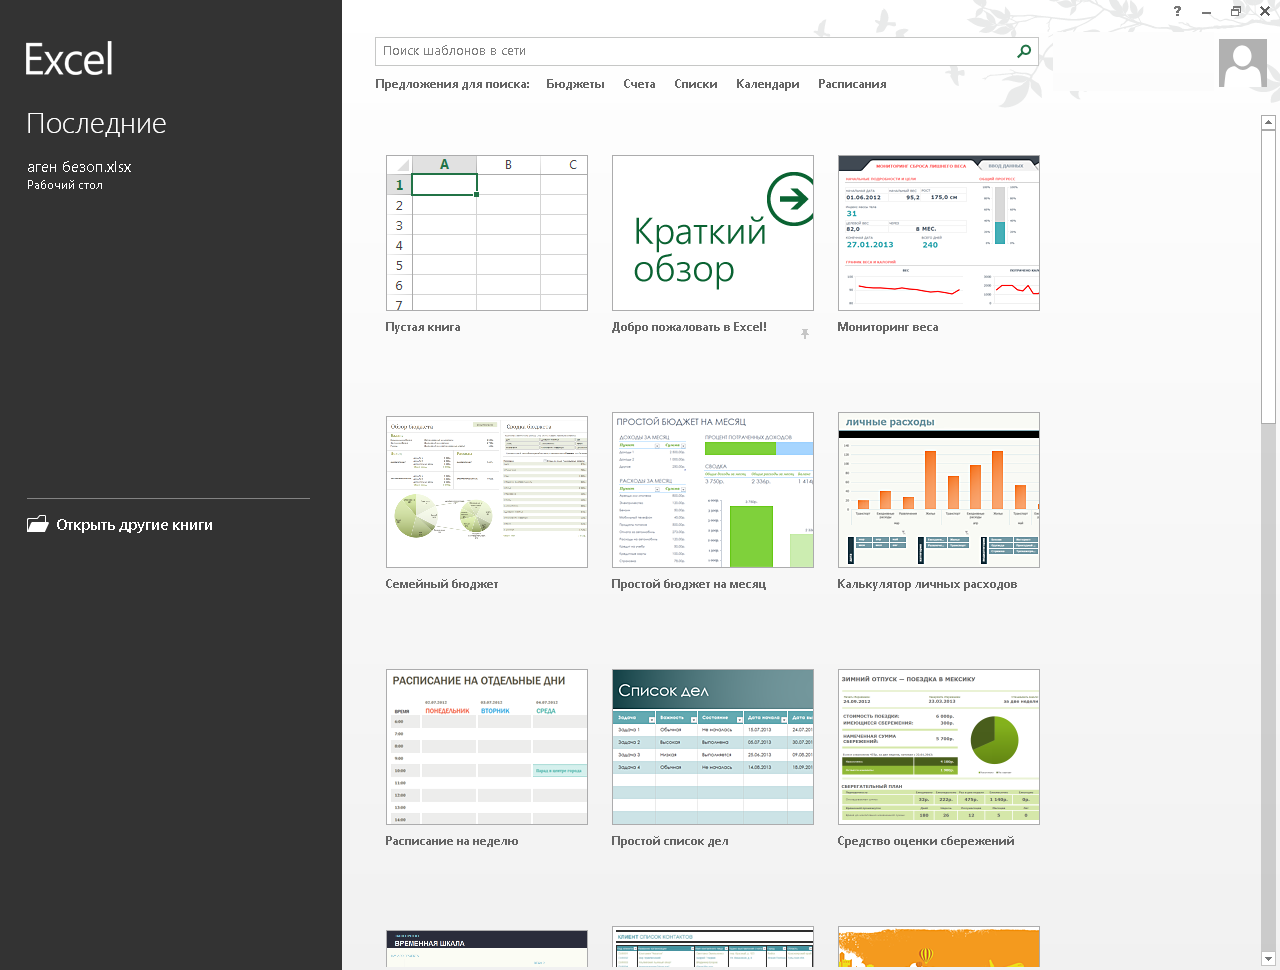The width and height of the screenshot is (1280, 970).
Task: Open Простой список дел template thumbnail
Action: [x=713, y=747]
